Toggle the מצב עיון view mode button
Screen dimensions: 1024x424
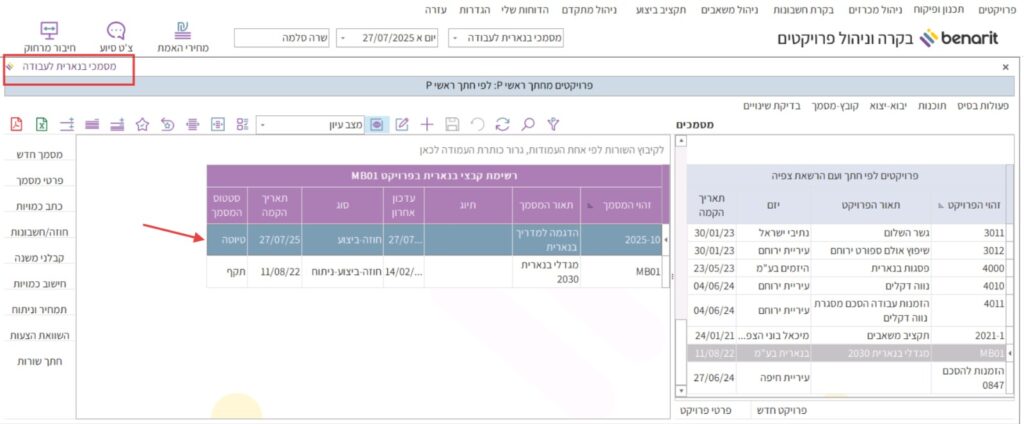tap(377, 124)
